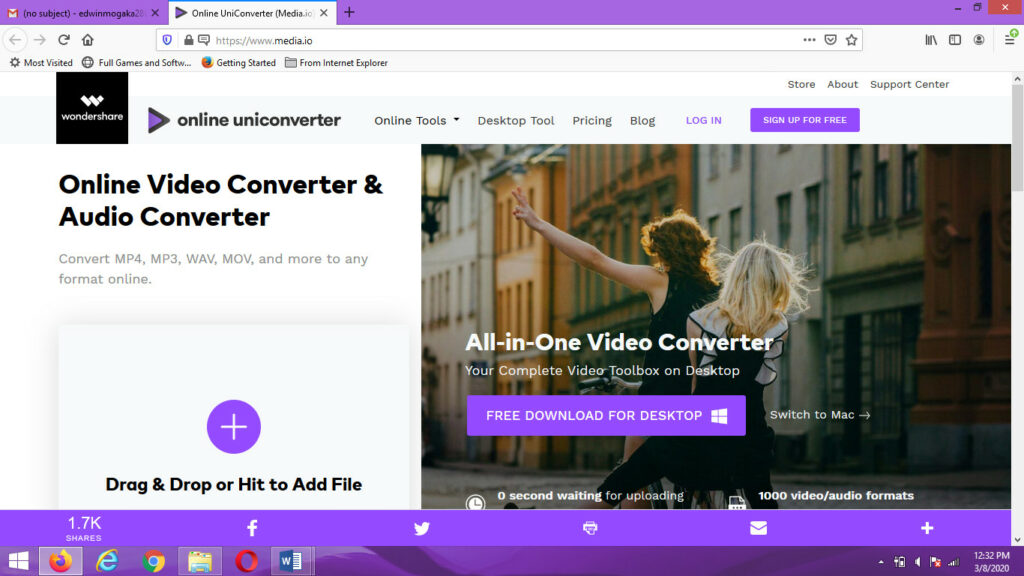The width and height of the screenshot is (1024, 576).
Task: Click the print icon in share bar
Action: [590, 528]
